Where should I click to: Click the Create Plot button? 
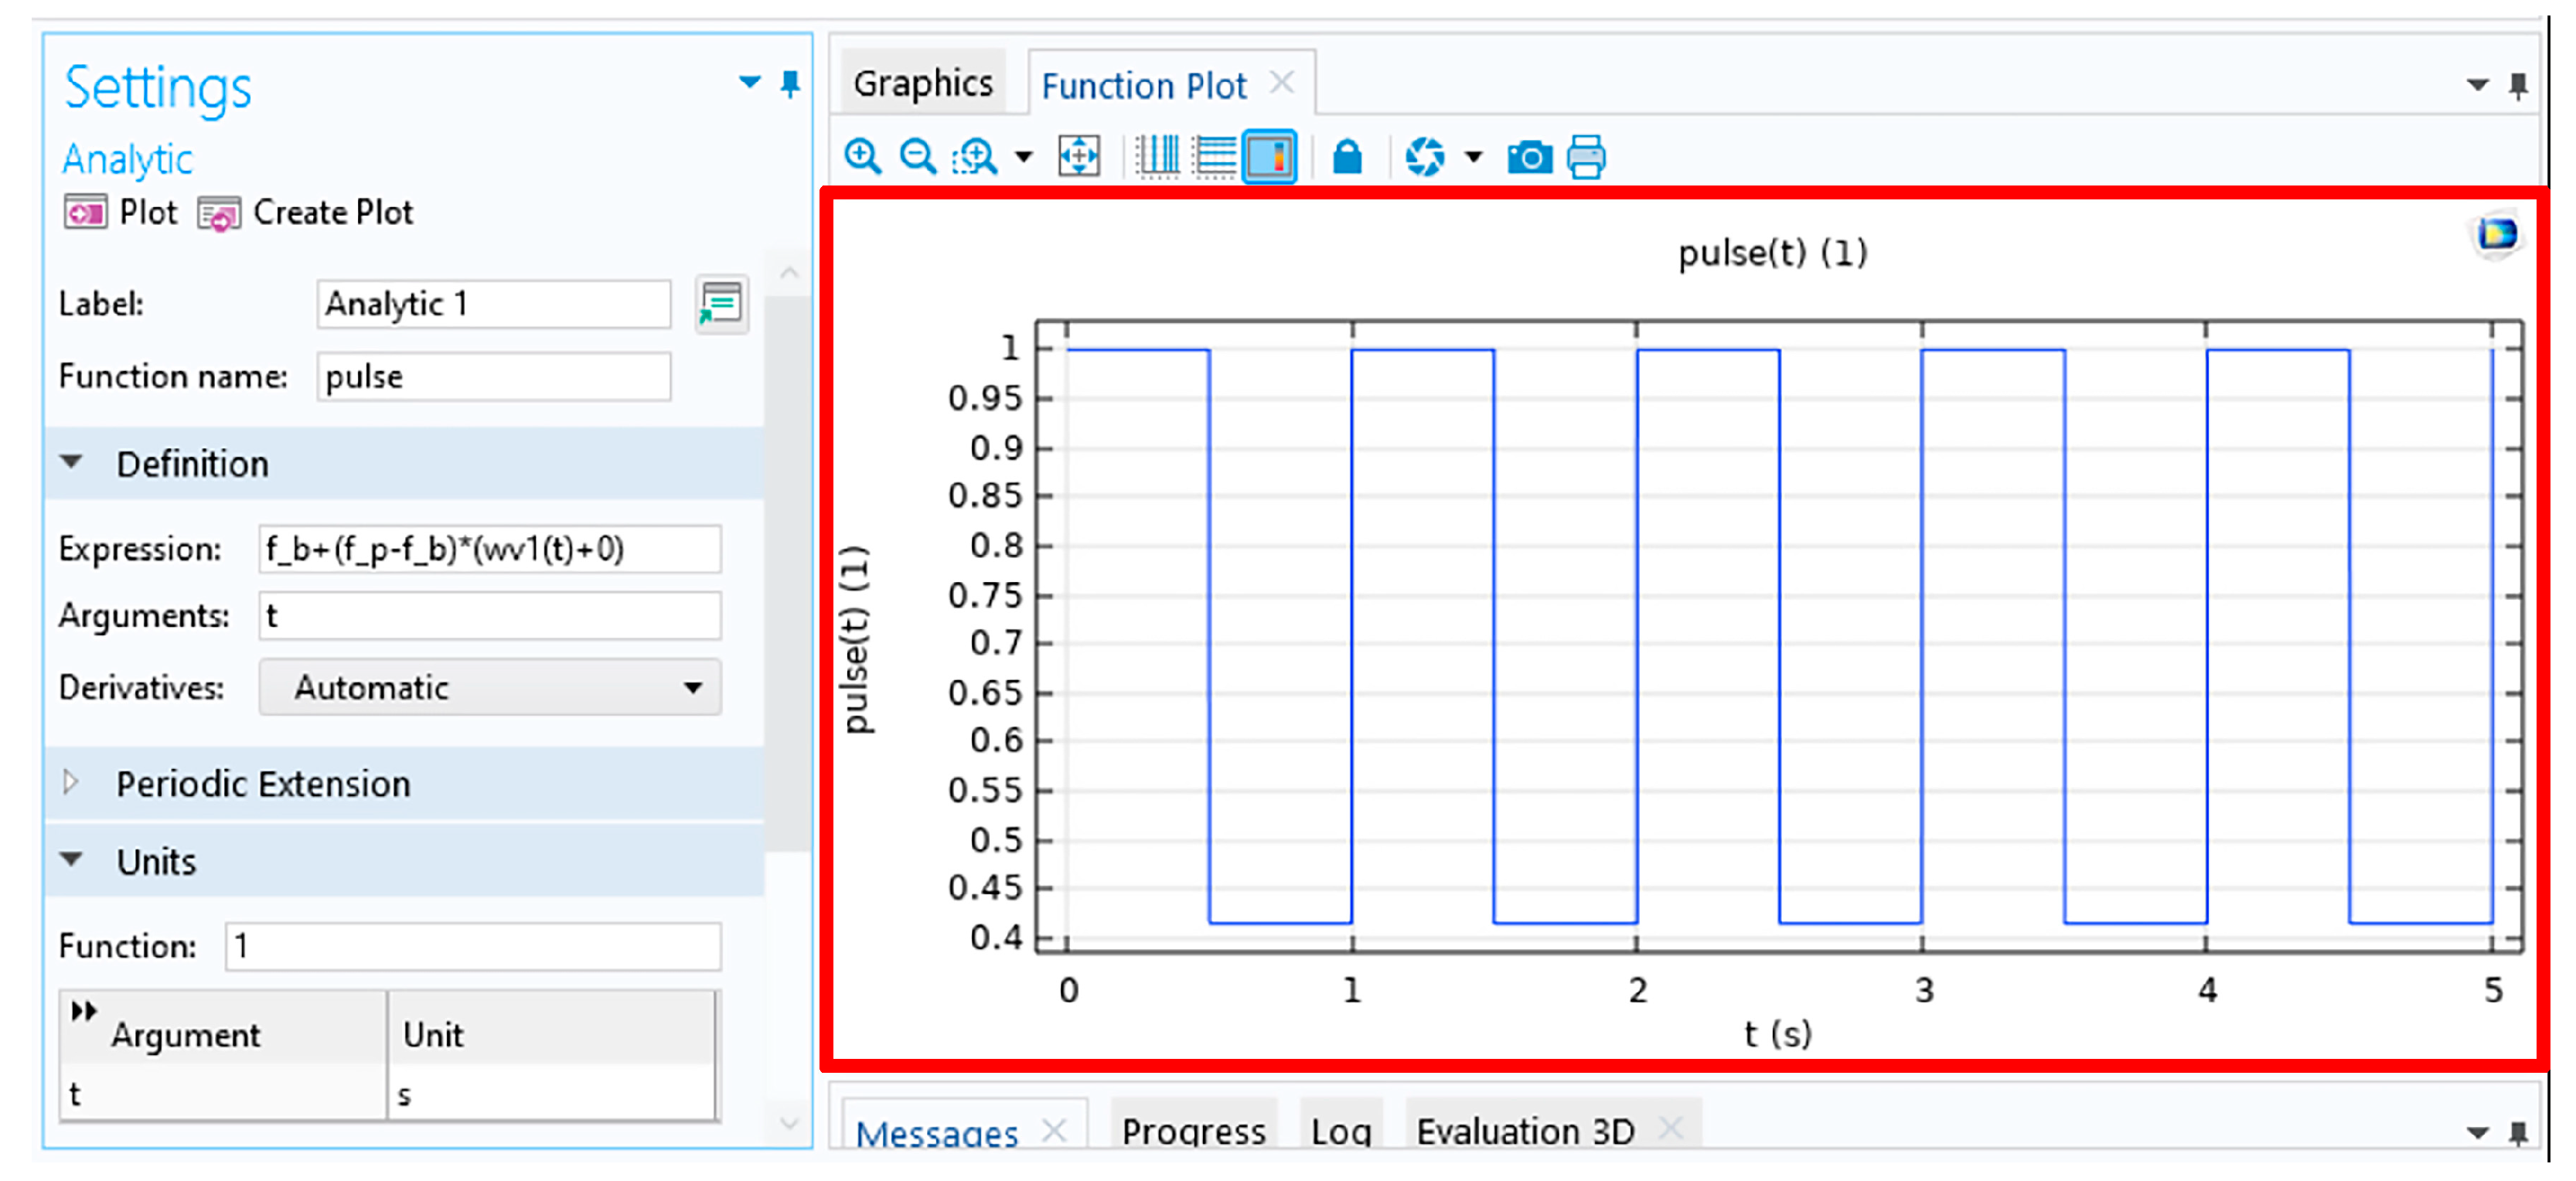tap(306, 213)
